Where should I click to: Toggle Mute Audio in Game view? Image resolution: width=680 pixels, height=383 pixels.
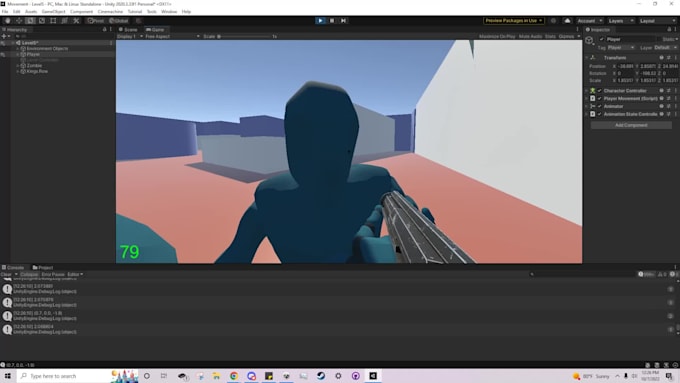coord(530,36)
